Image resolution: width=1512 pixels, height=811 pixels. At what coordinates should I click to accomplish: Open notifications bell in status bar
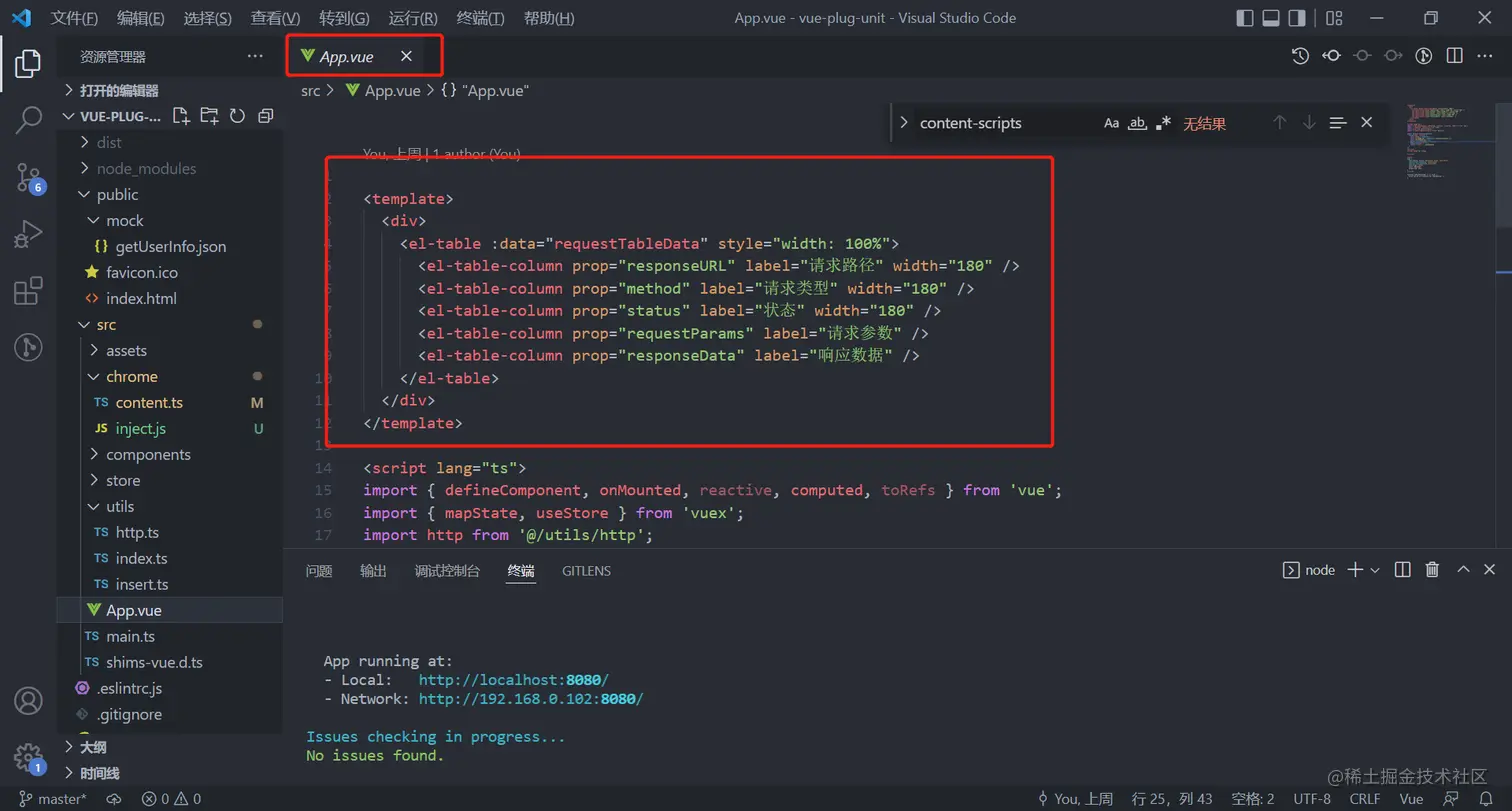[1486, 799]
